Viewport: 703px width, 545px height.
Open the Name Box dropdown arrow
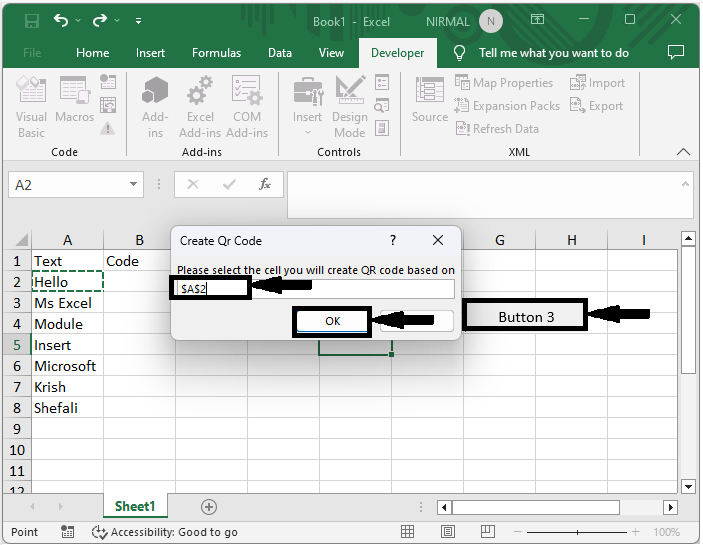click(135, 185)
